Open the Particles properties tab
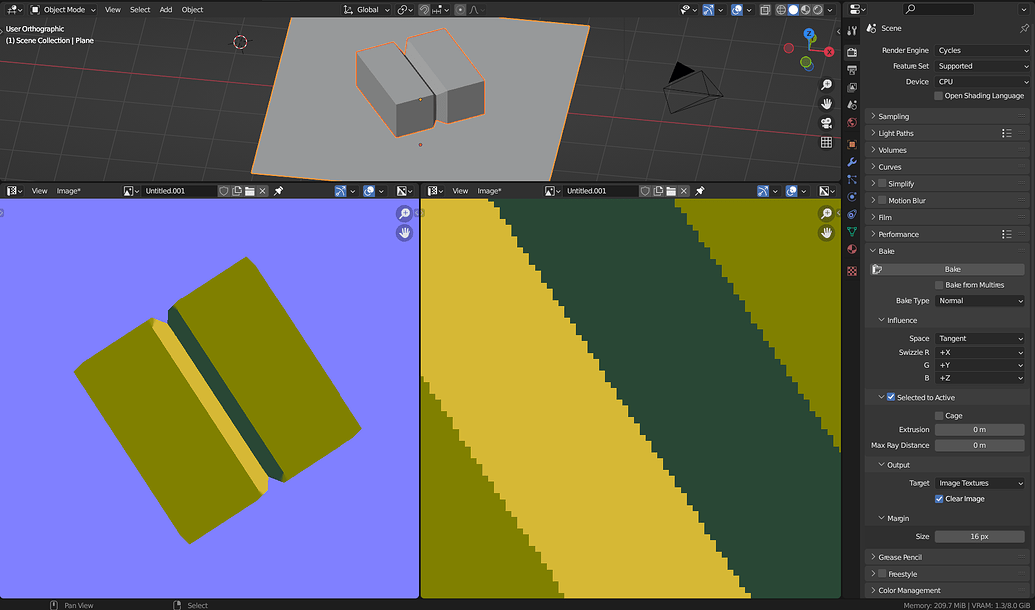 pos(851,179)
